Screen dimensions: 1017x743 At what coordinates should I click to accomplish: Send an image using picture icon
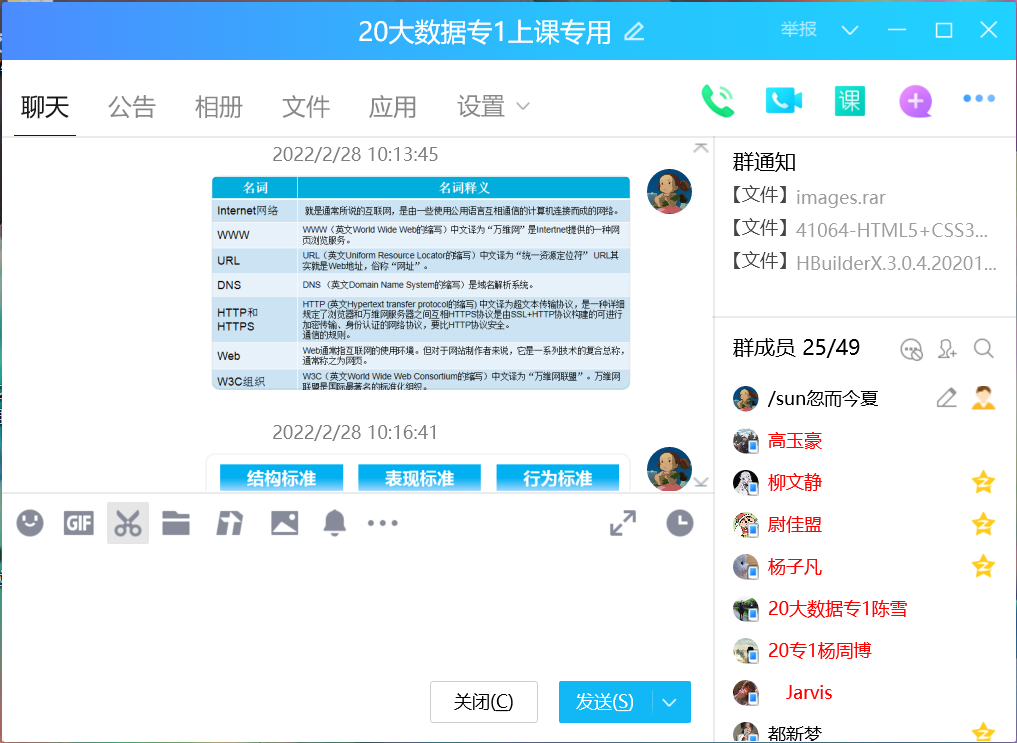point(284,523)
